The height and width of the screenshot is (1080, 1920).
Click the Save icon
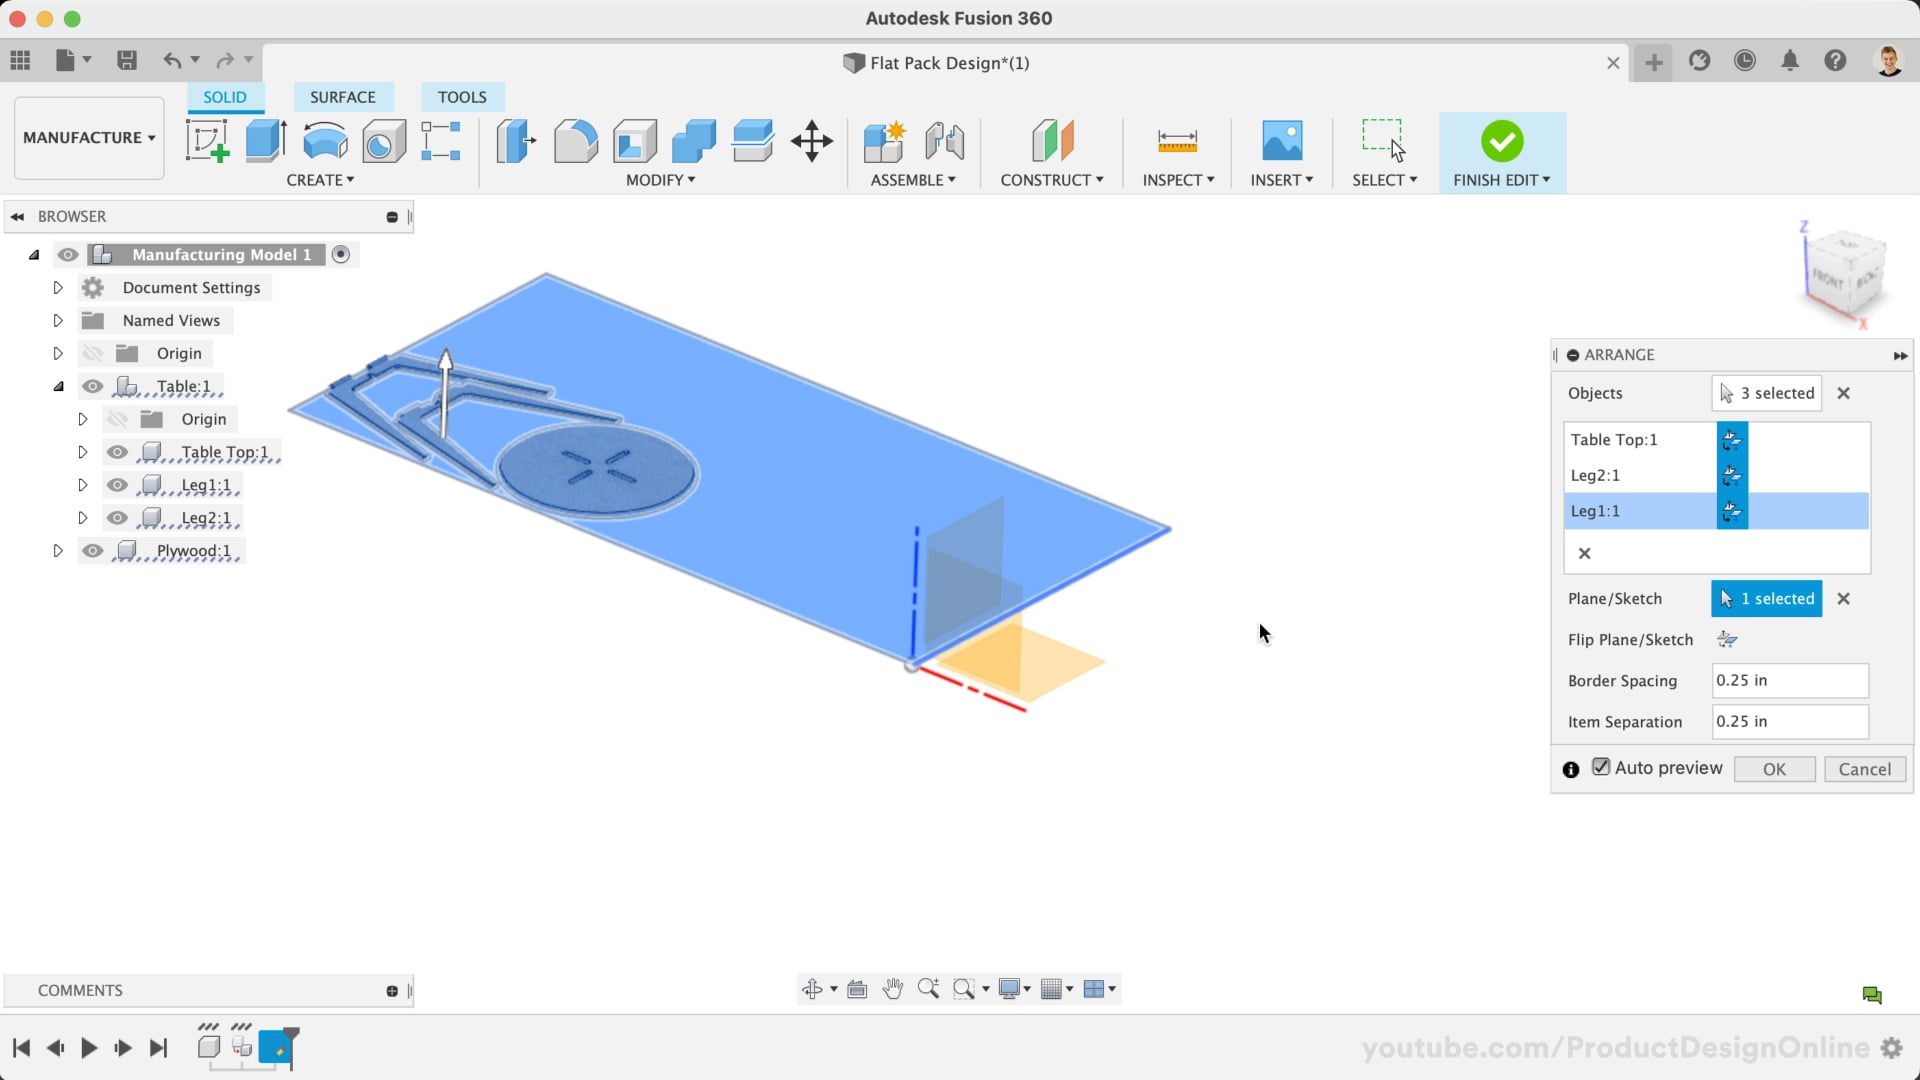pyautogui.click(x=127, y=61)
